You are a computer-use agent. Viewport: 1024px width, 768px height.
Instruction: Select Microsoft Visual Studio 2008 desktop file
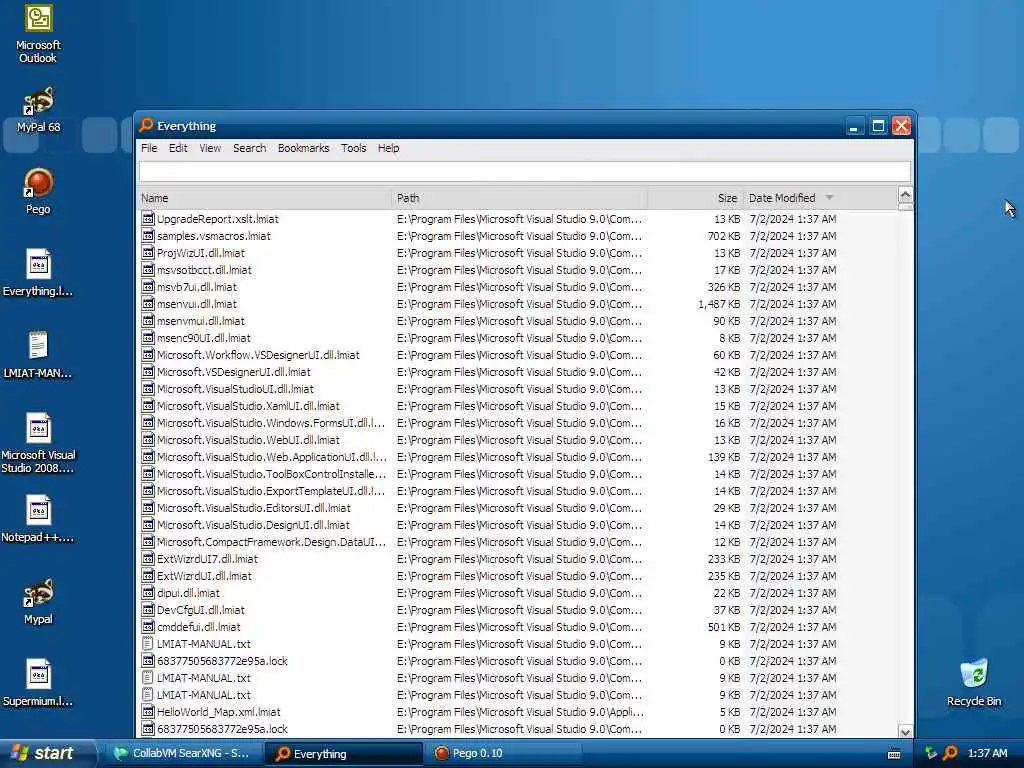pos(39,443)
